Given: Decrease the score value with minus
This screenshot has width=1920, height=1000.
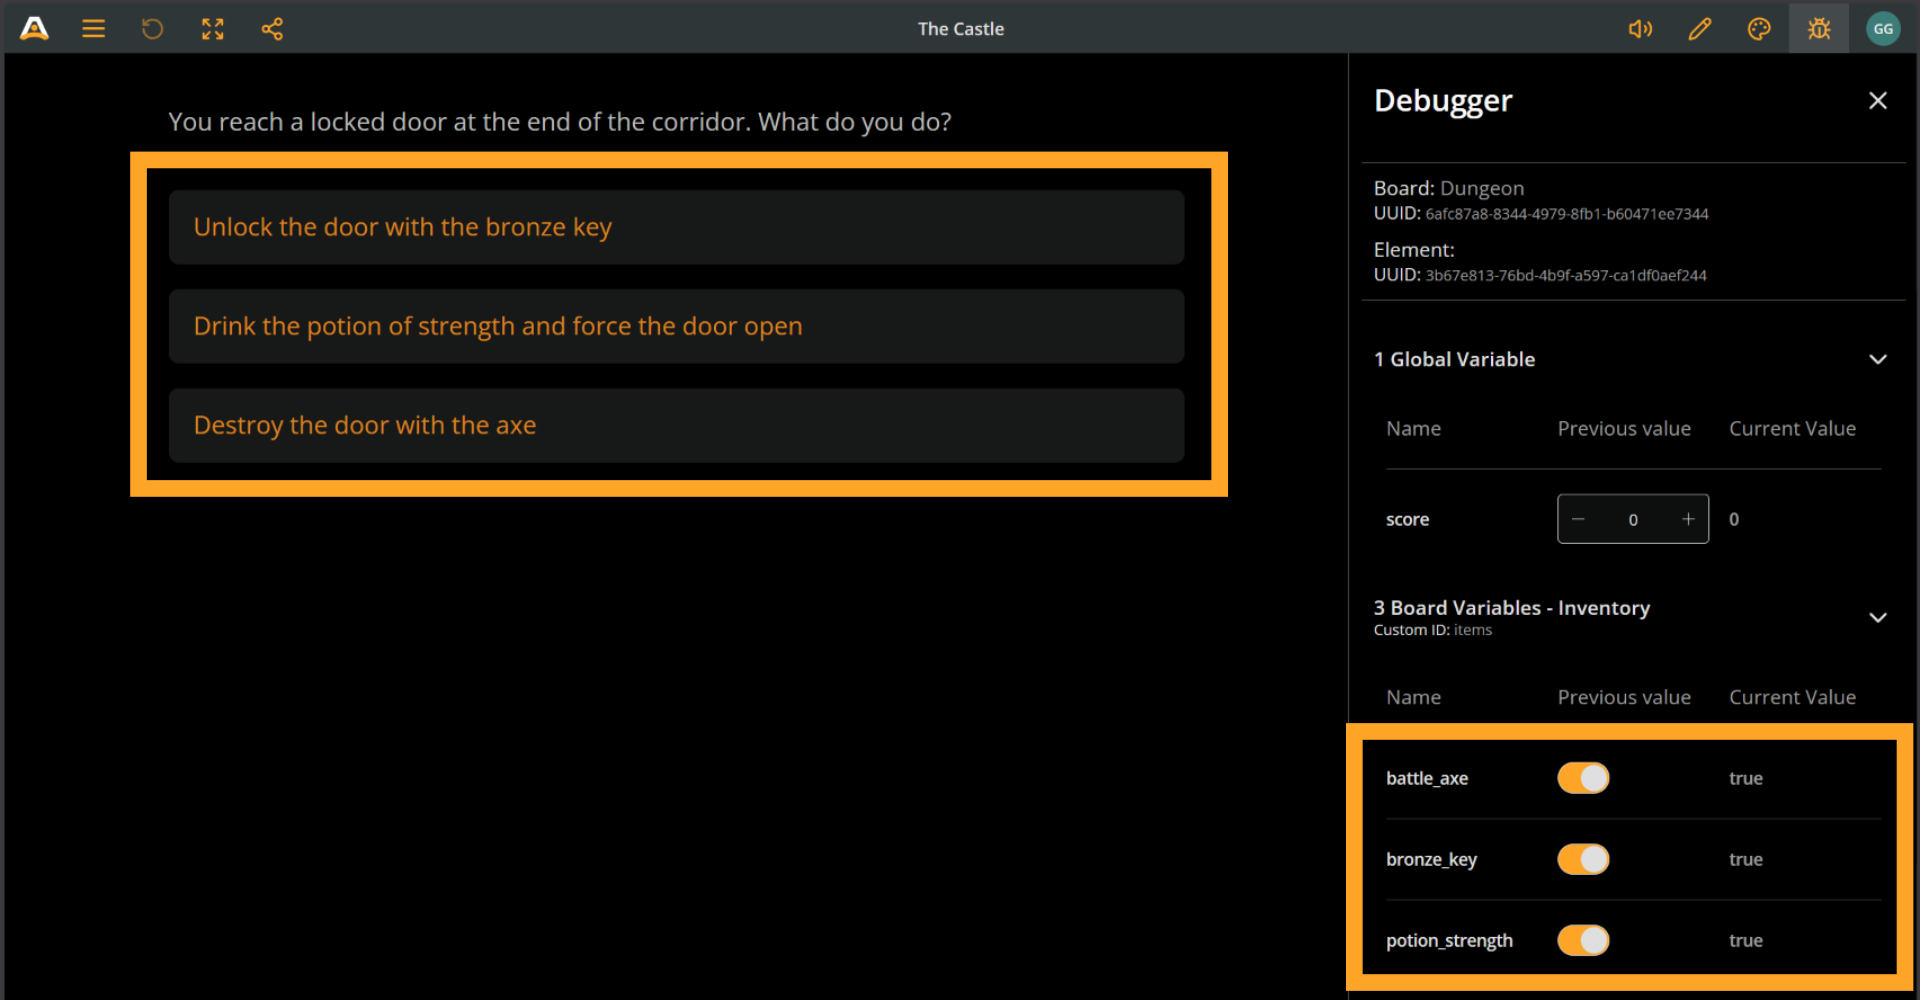Looking at the screenshot, I should (1578, 519).
